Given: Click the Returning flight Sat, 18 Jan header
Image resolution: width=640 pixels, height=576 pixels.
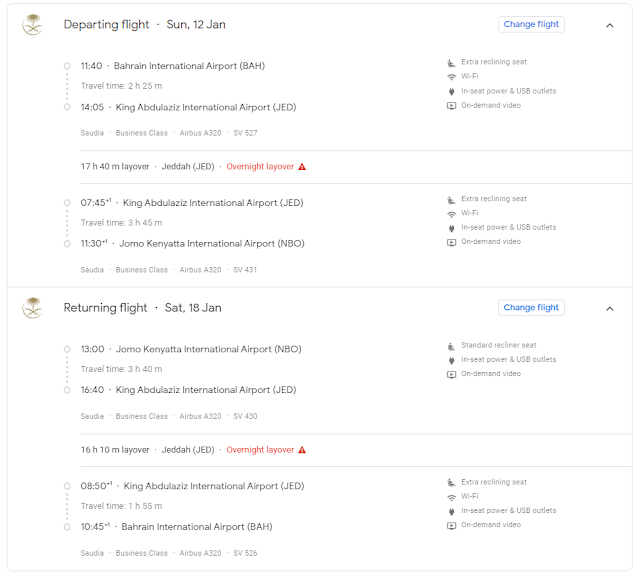Looking at the screenshot, I should 142,308.
